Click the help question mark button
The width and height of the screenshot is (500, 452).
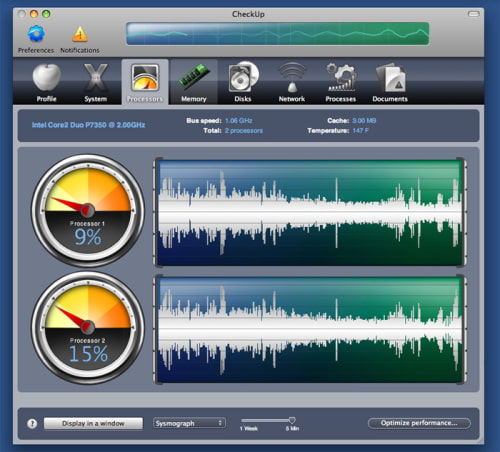(32, 423)
